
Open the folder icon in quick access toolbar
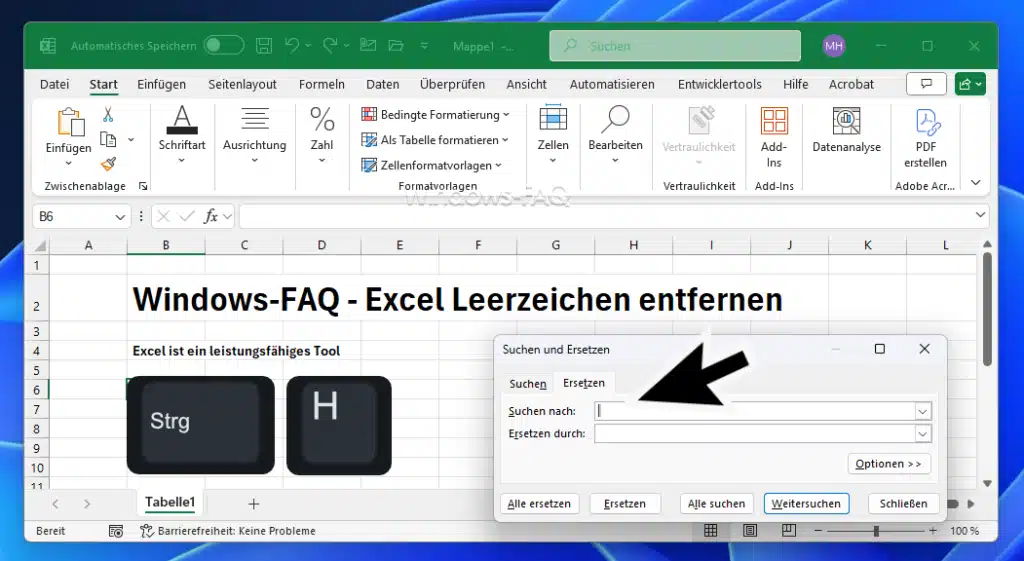coord(396,46)
